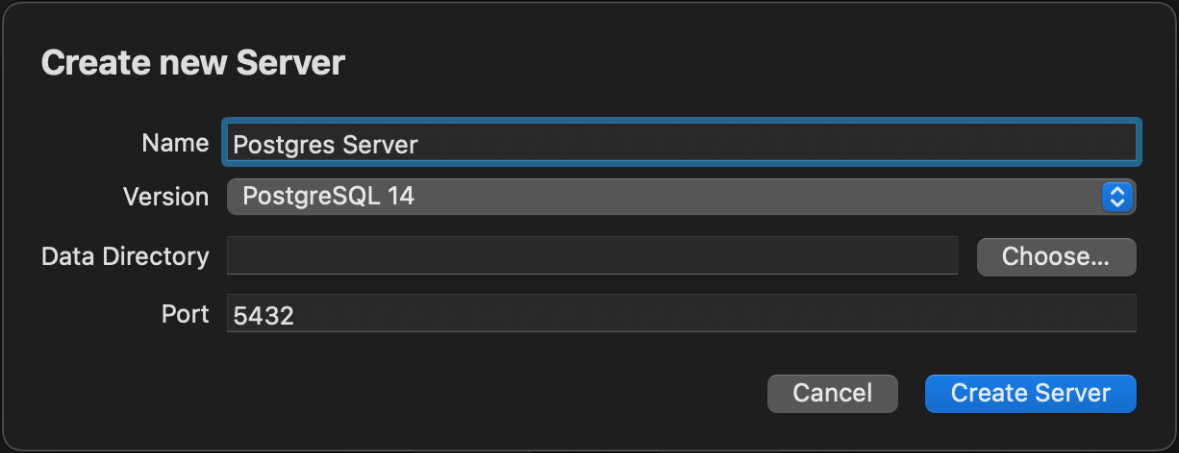This screenshot has width=1179, height=453.
Task: Click the '5432' value in Port field
Action: pyautogui.click(x=263, y=316)
